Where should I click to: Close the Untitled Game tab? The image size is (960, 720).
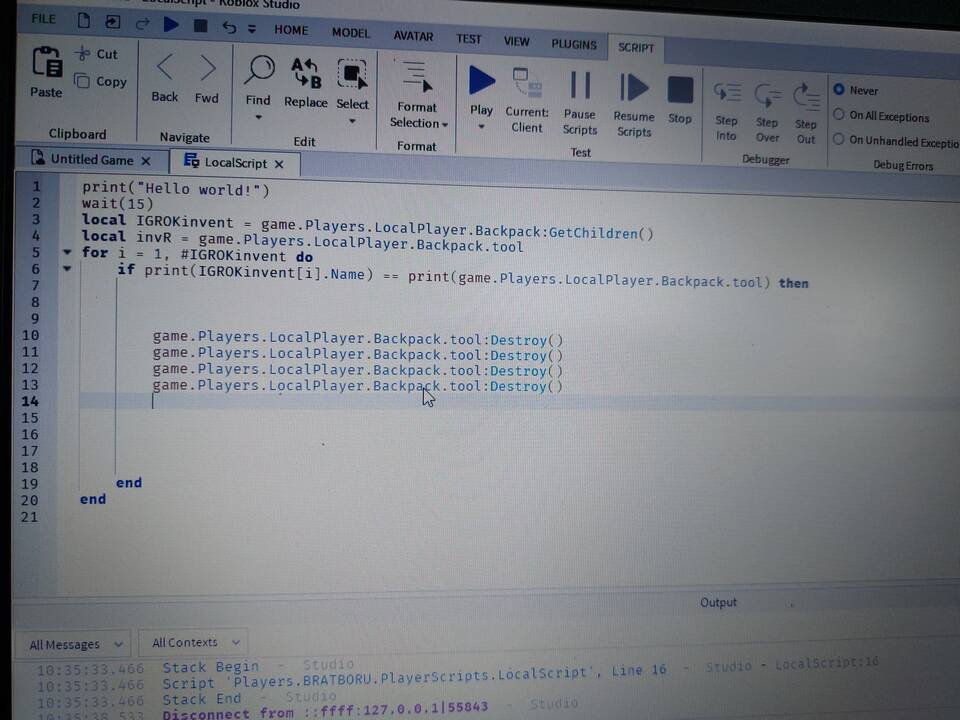click(146, 160)
